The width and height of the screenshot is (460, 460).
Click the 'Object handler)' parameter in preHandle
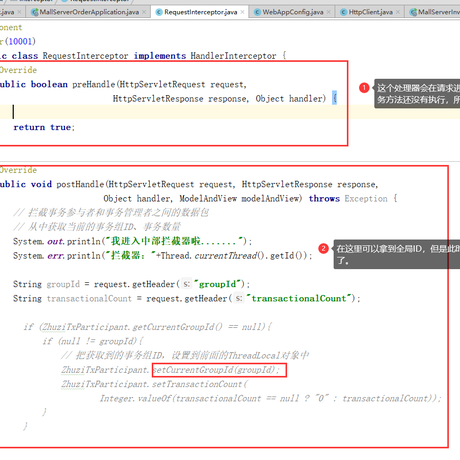291,99
